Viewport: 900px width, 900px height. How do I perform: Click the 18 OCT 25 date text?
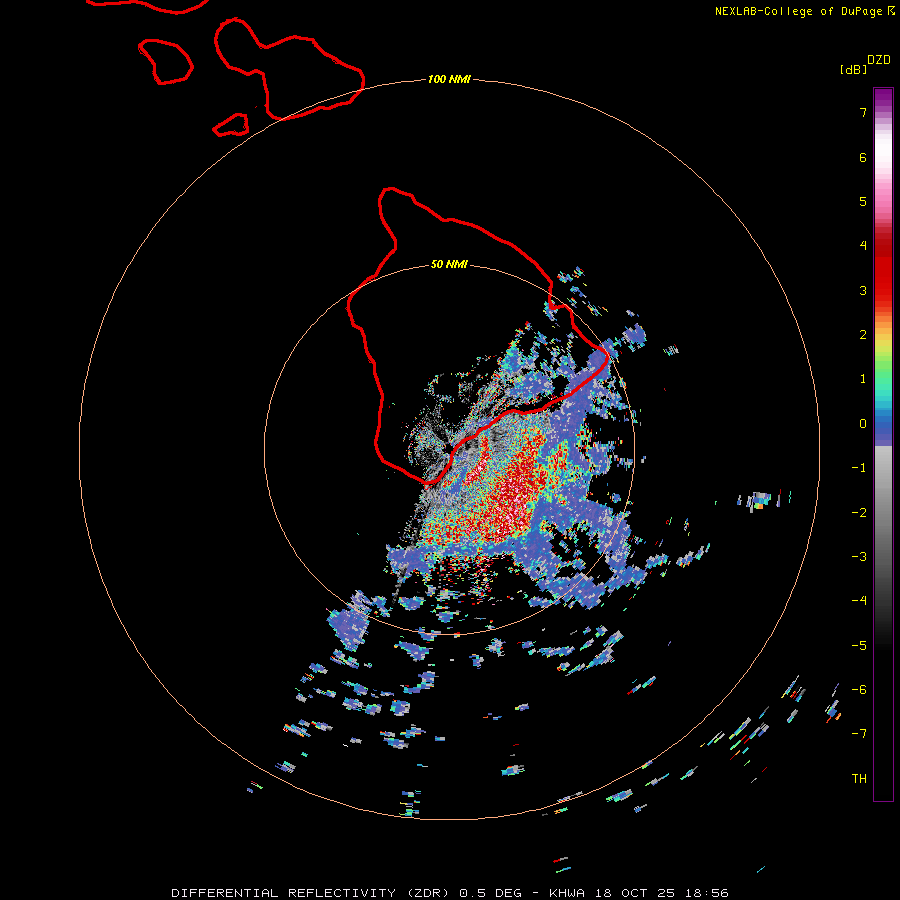(x=636, y=893)
